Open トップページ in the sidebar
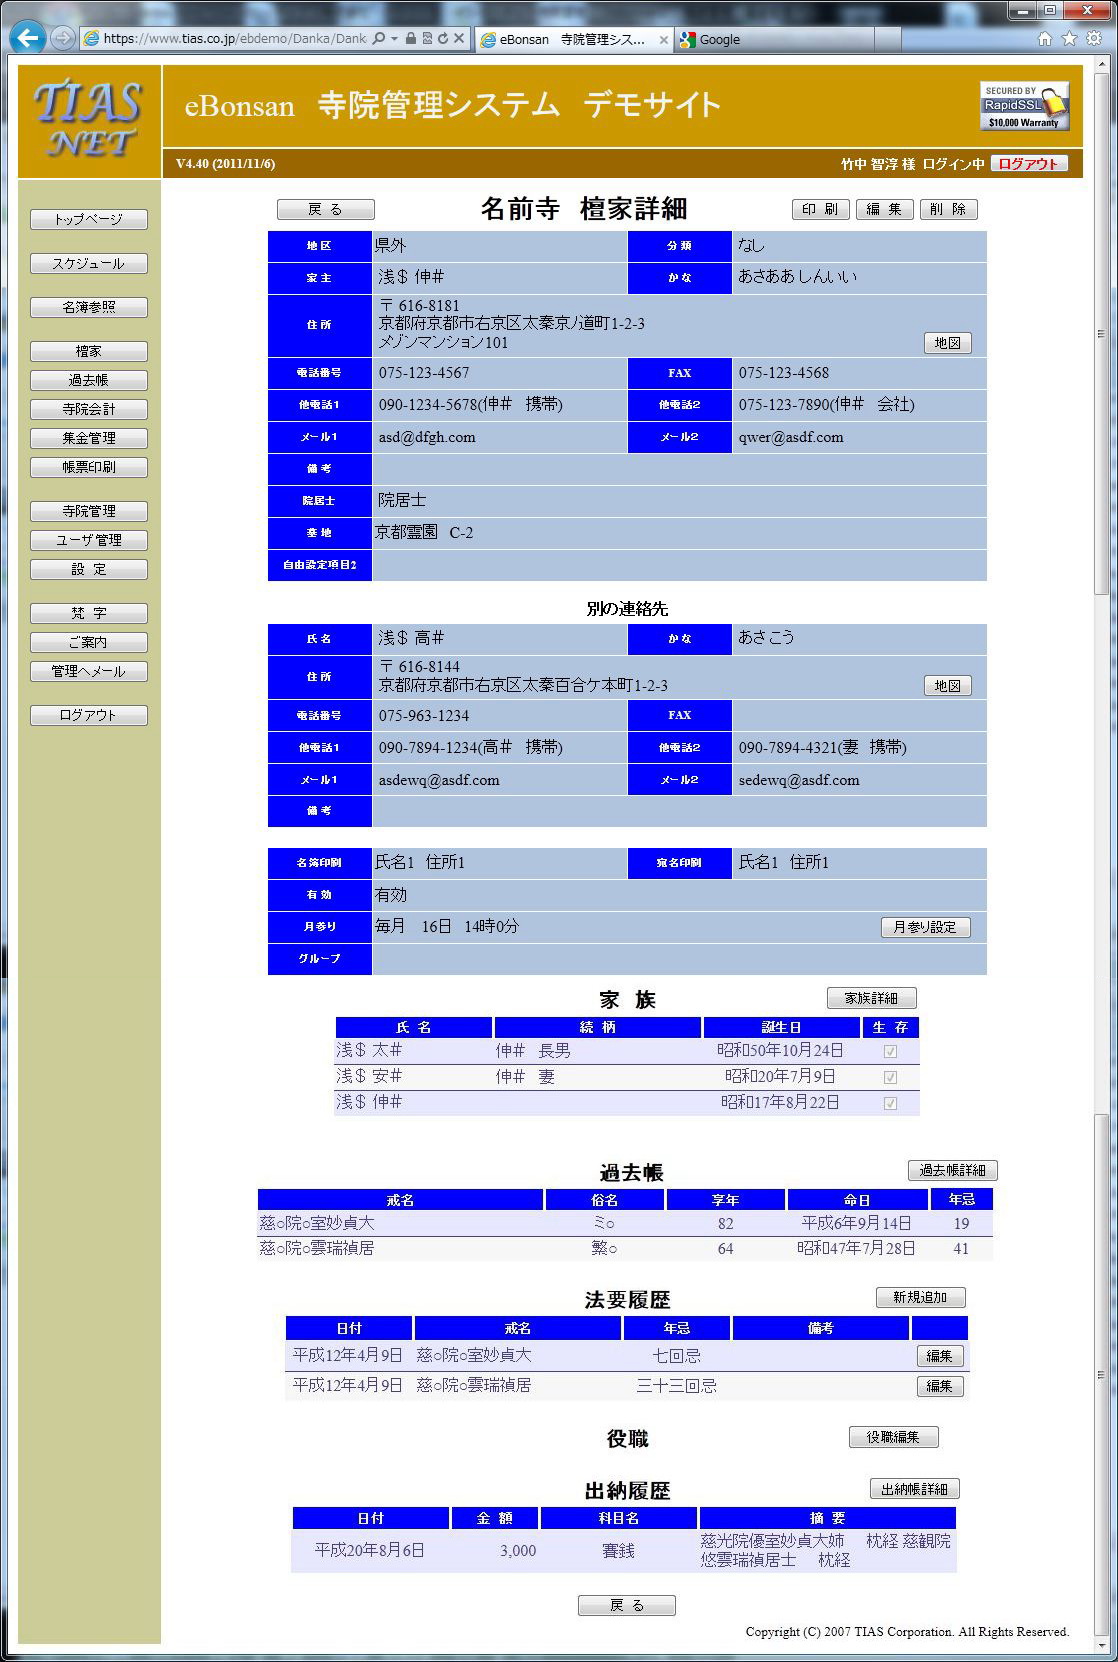The height and width of the screenshot is (1662, 1118). [x=89, y=219]
